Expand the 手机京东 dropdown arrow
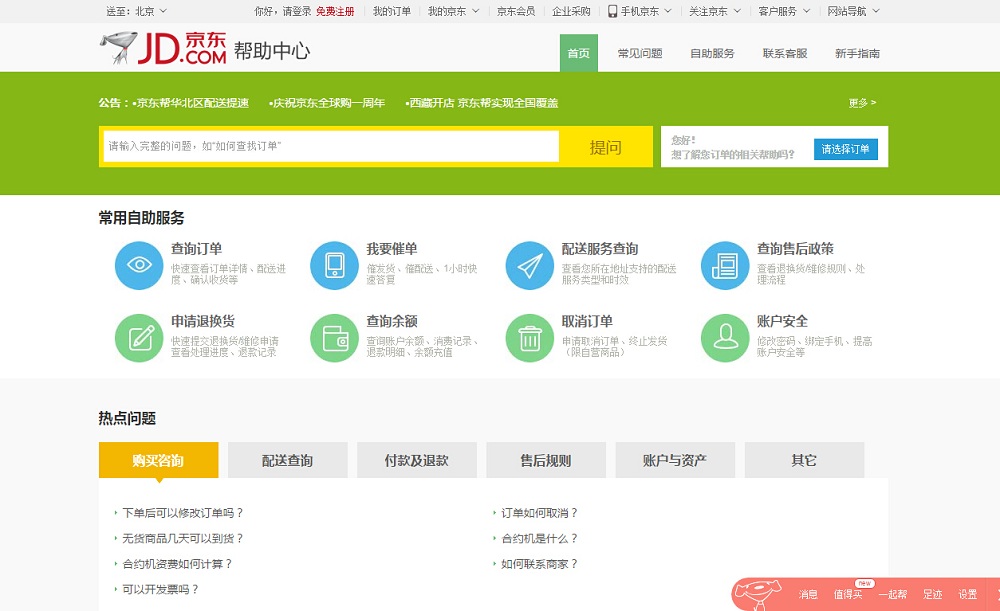The image size is (1000, 611). click(668, 11)
